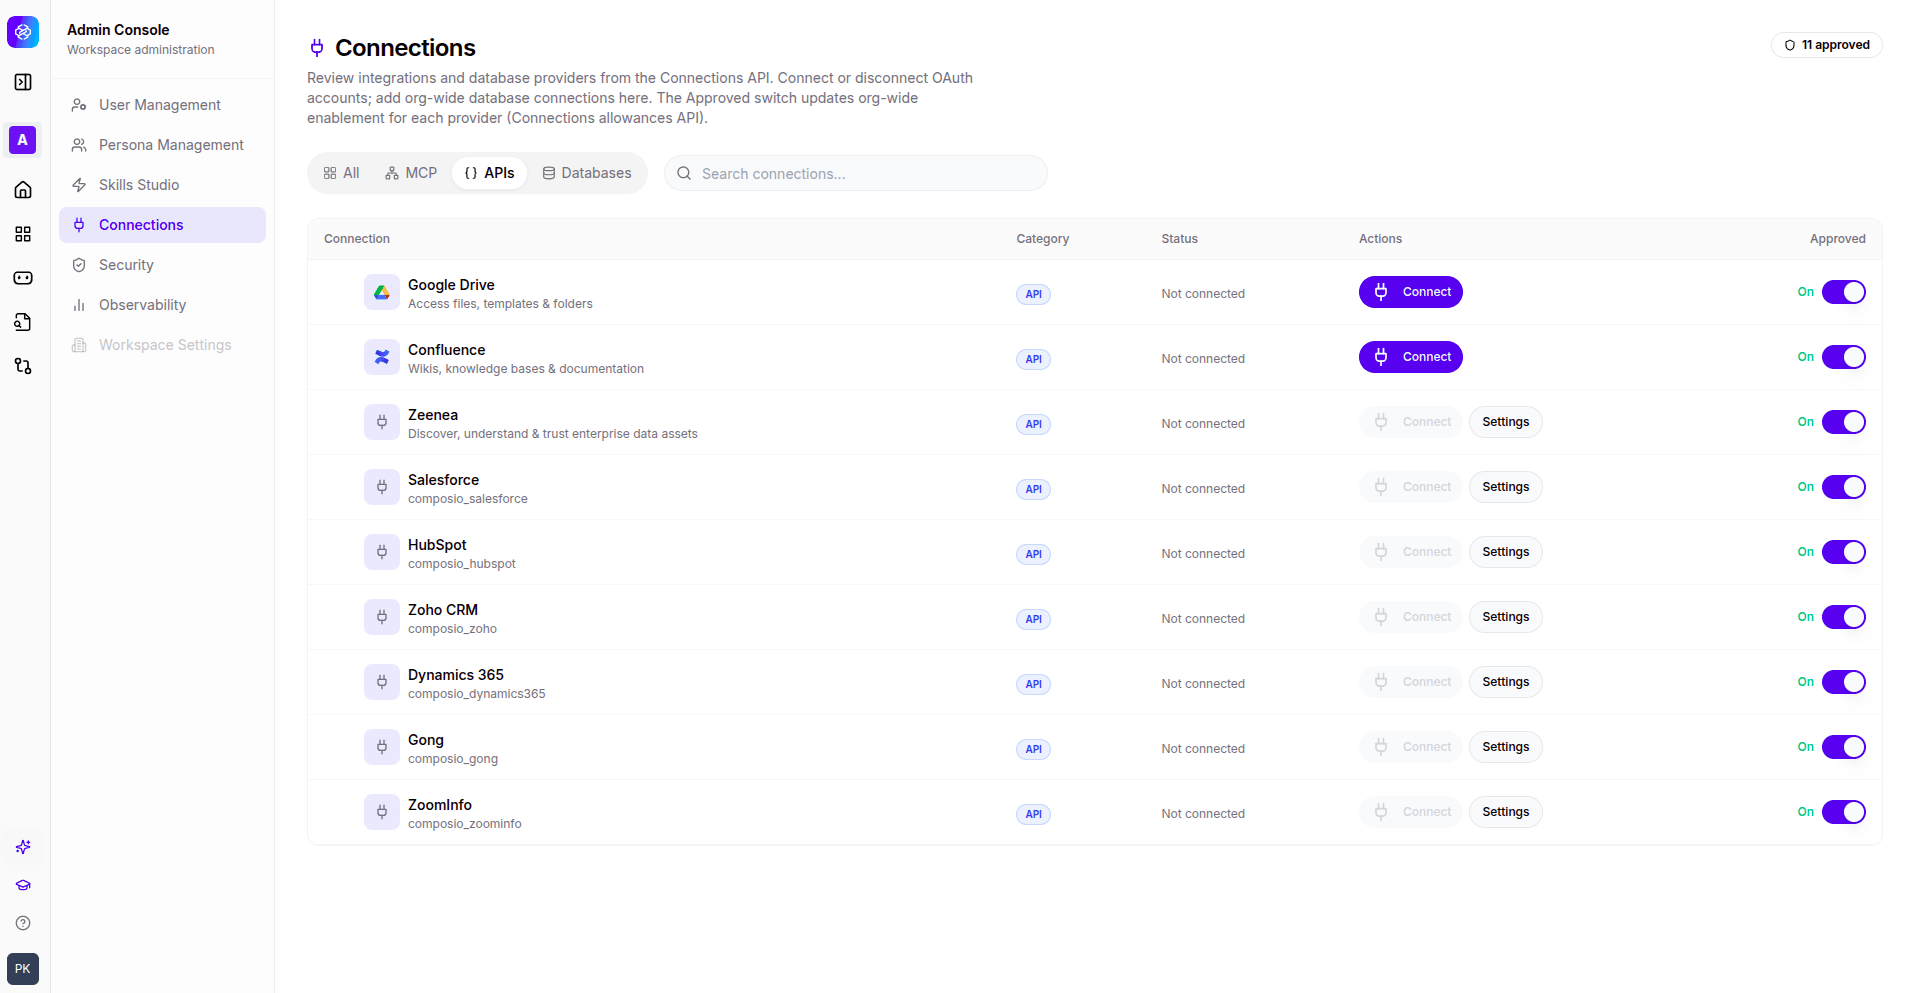Switch to the MCP tab

(x=411, y=173)
